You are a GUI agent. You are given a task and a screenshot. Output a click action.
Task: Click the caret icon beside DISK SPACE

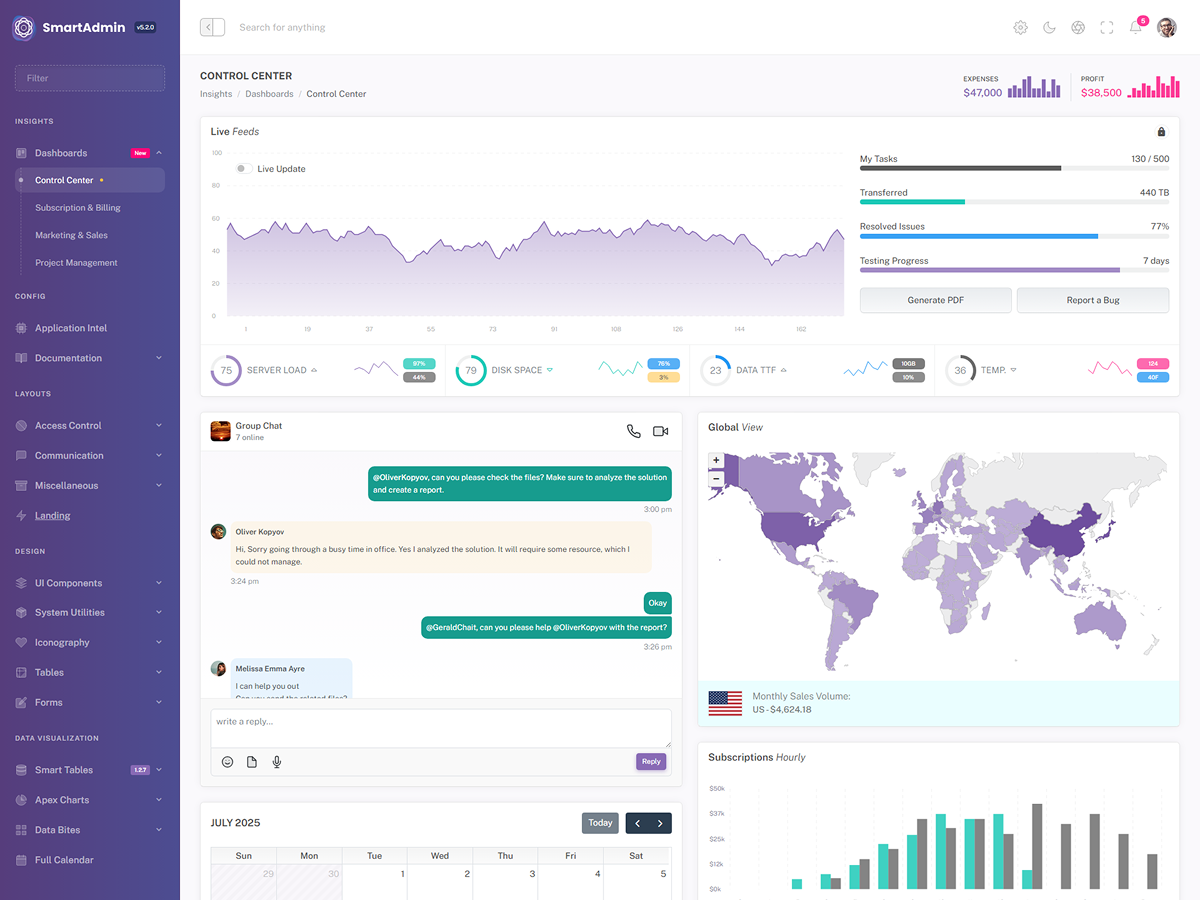pyautogui.click(x=550, y=370)
